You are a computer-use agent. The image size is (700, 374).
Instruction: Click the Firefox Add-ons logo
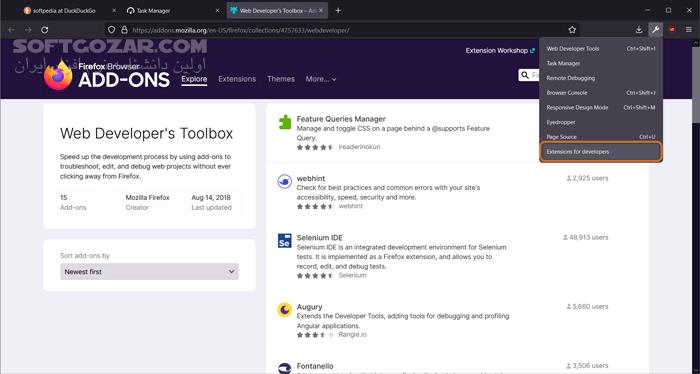click(x=107, y=75)
